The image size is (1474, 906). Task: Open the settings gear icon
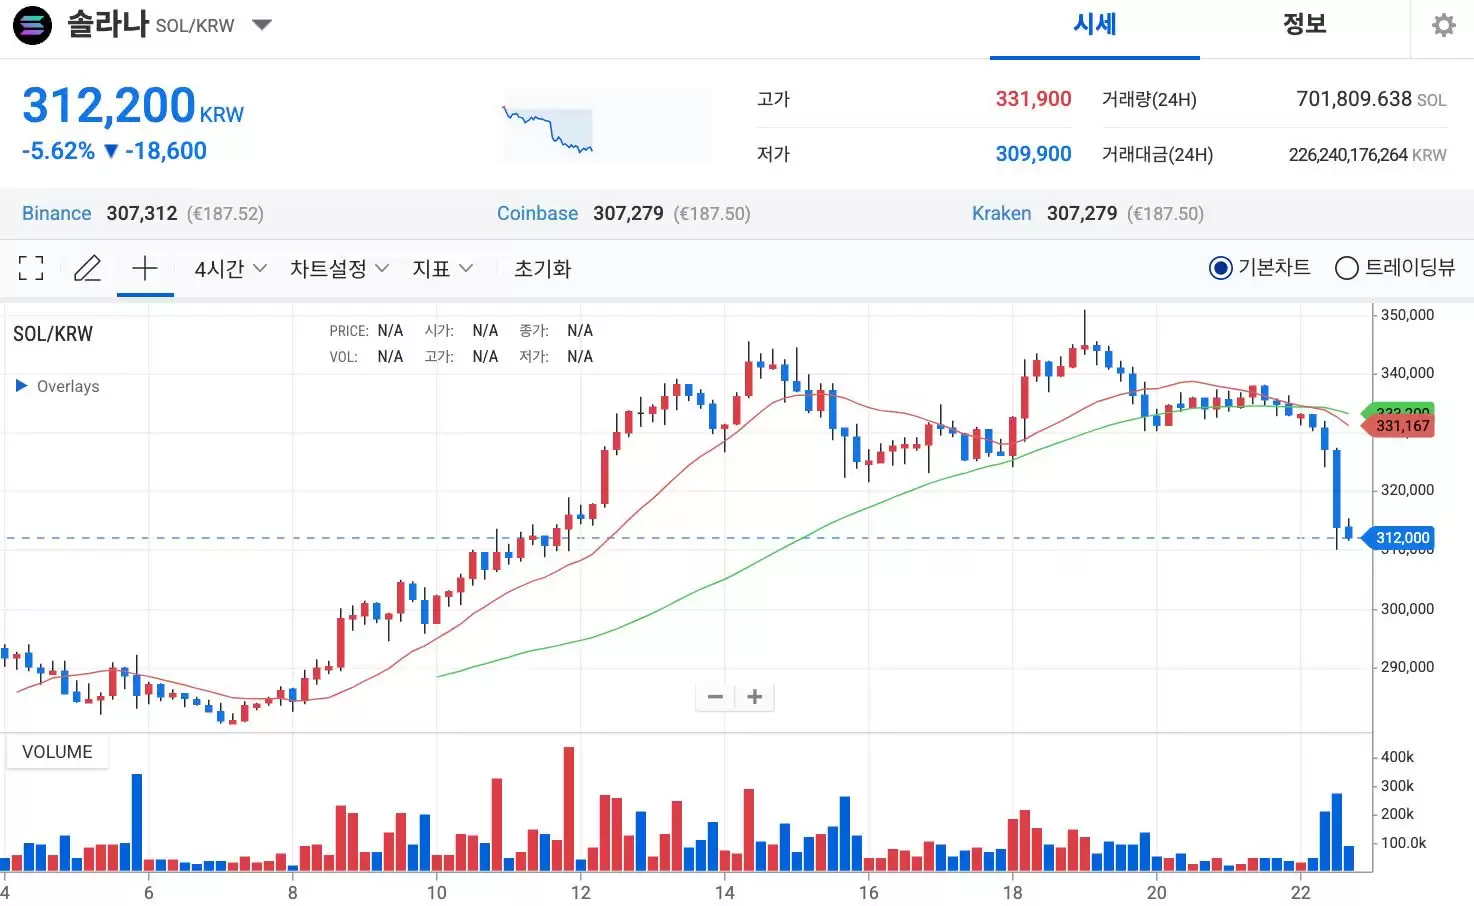[1443, 25]
